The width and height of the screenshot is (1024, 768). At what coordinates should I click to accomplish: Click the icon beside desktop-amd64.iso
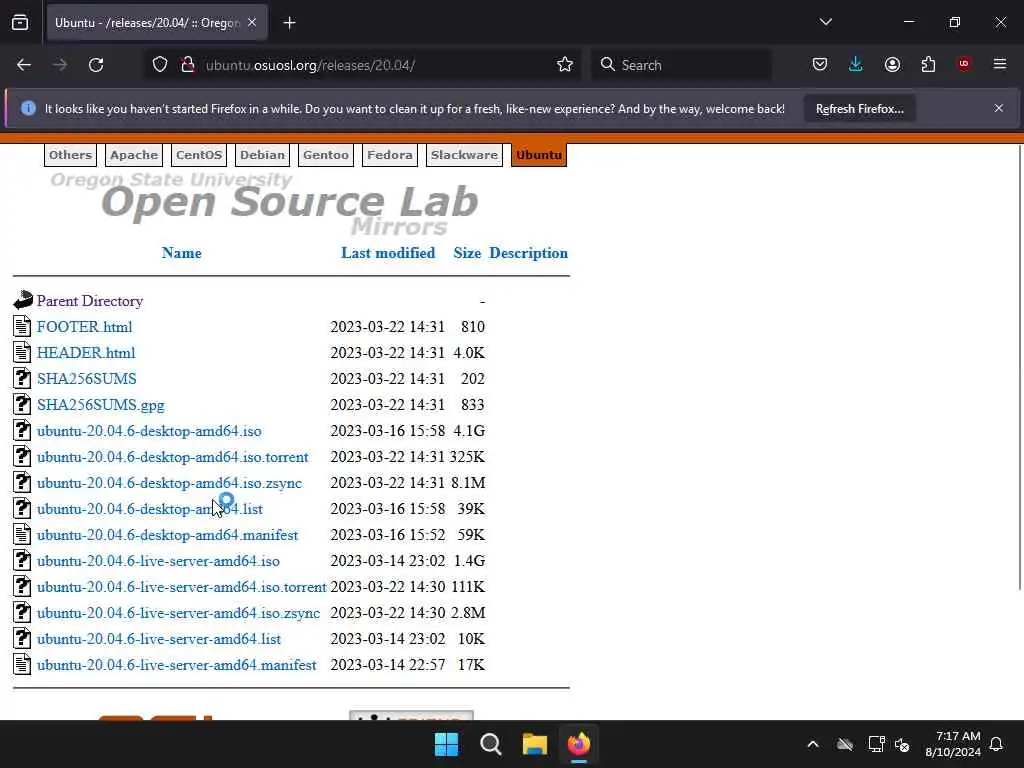22,430
